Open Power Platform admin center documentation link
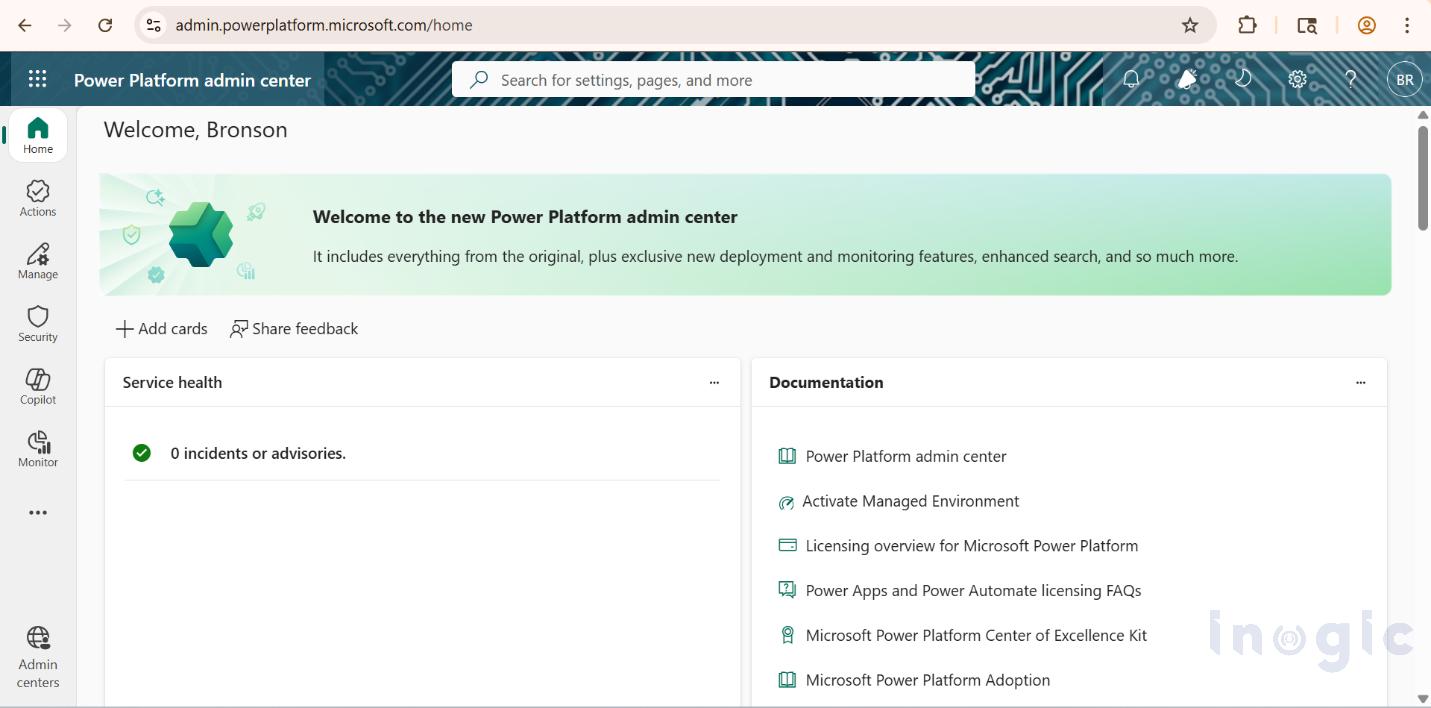The image size is (1431, 708). 906,456
